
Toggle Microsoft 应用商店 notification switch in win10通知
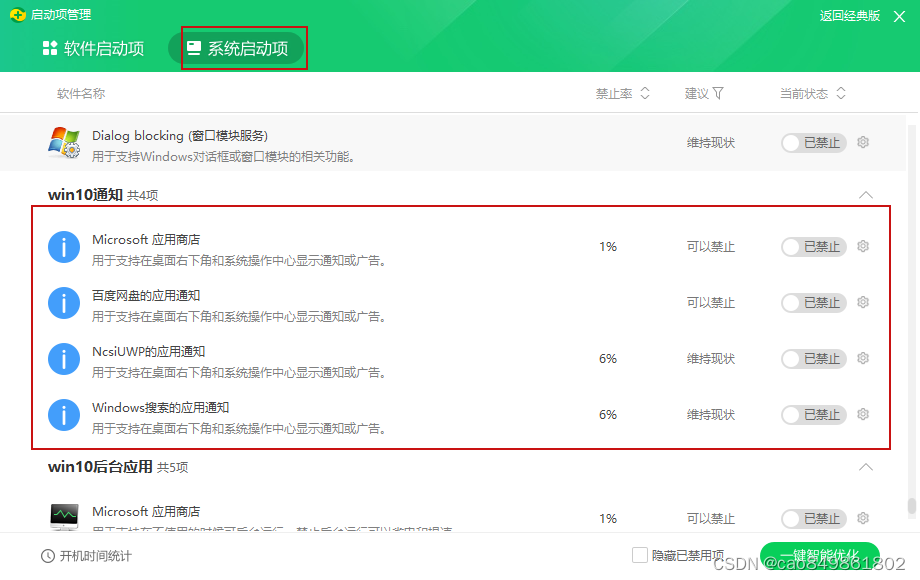pyautogui.click(x=813, y=247)
